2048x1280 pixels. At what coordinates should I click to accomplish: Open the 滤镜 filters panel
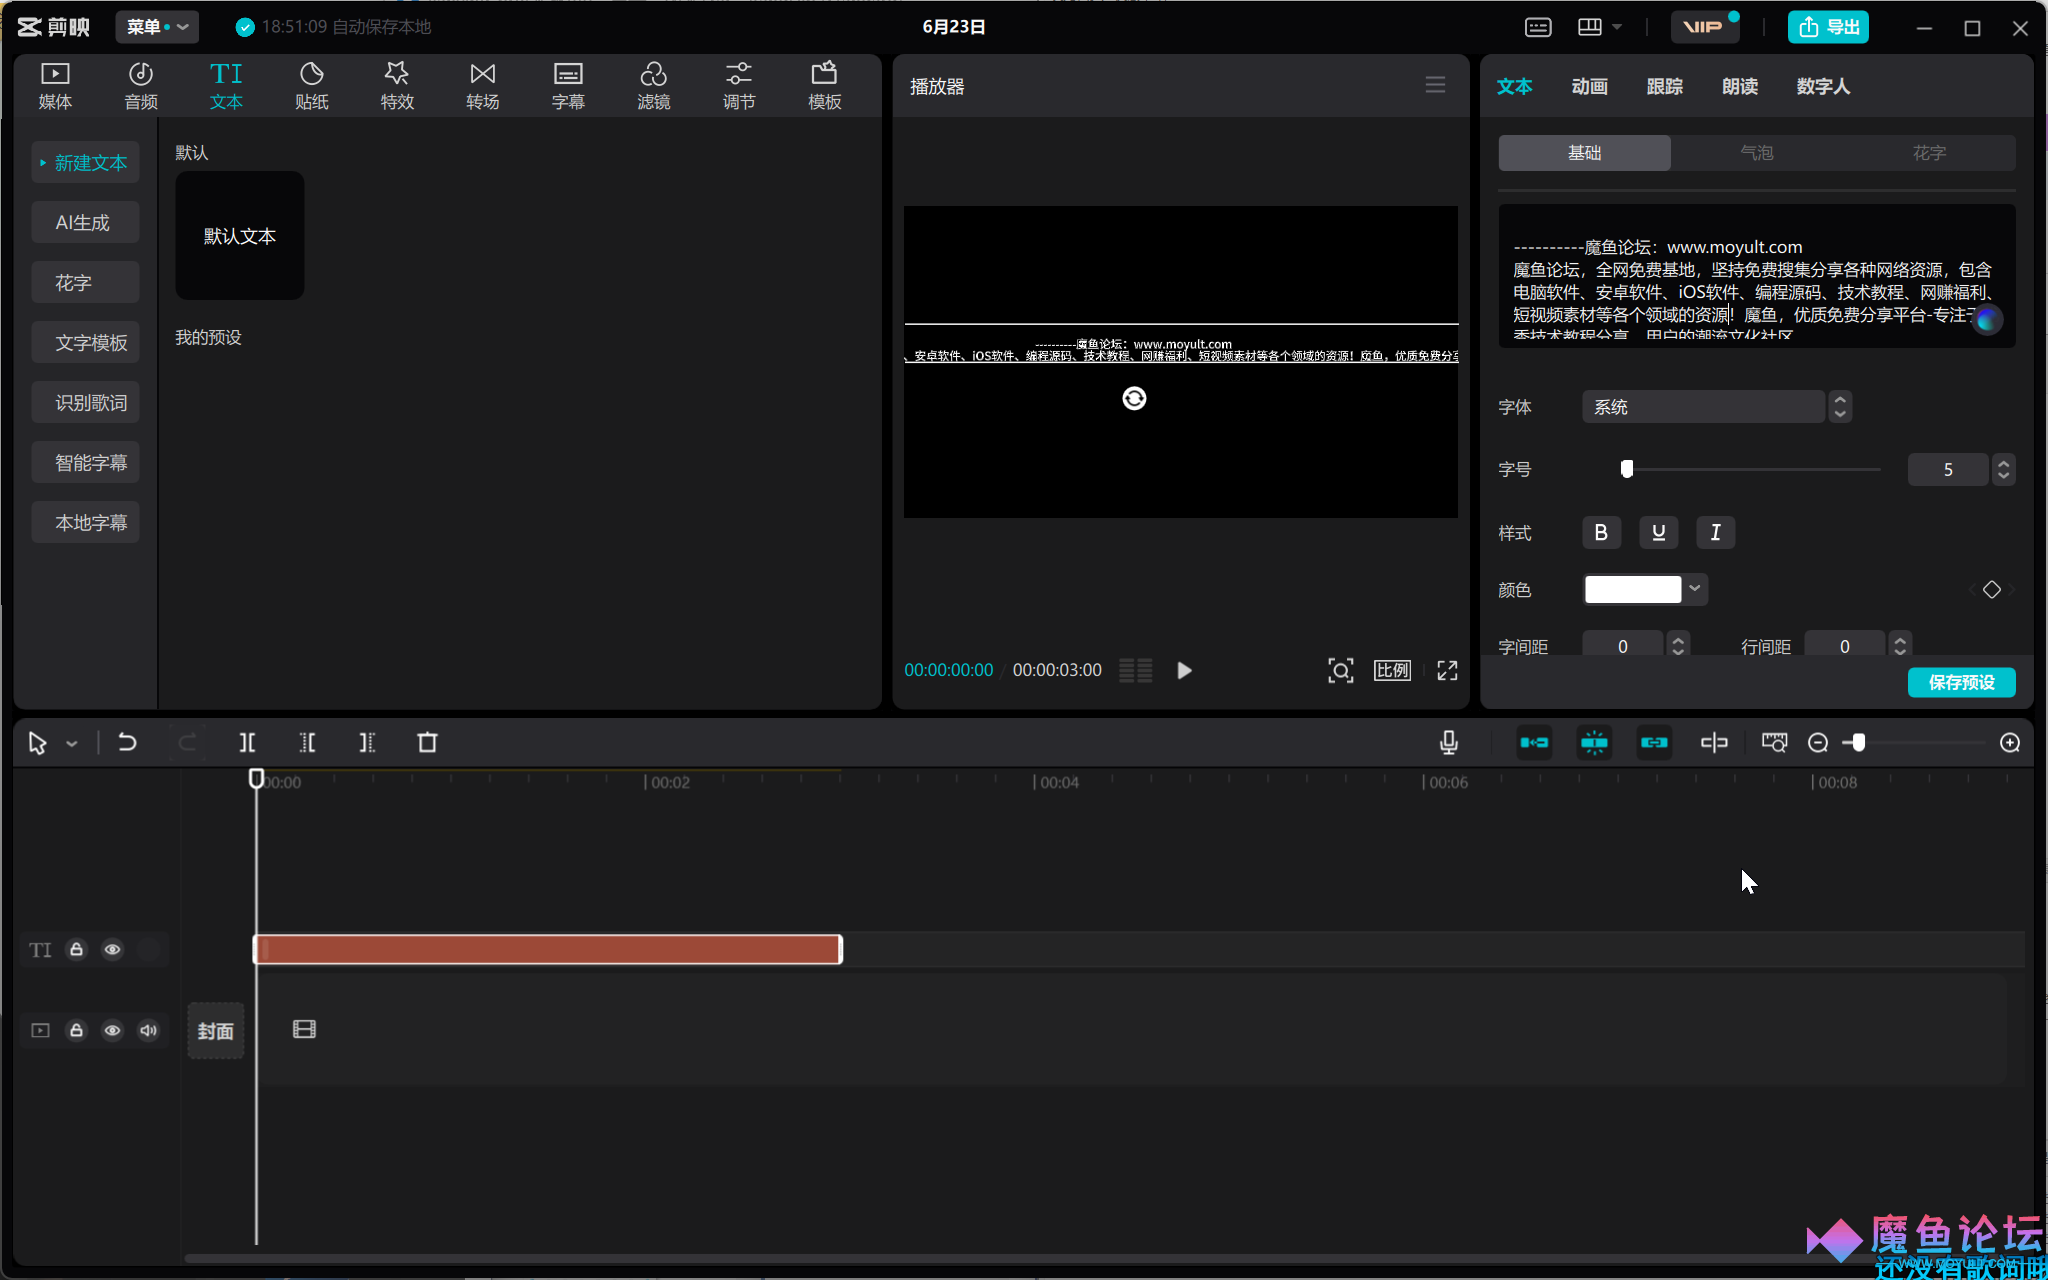tap(654, 86)
